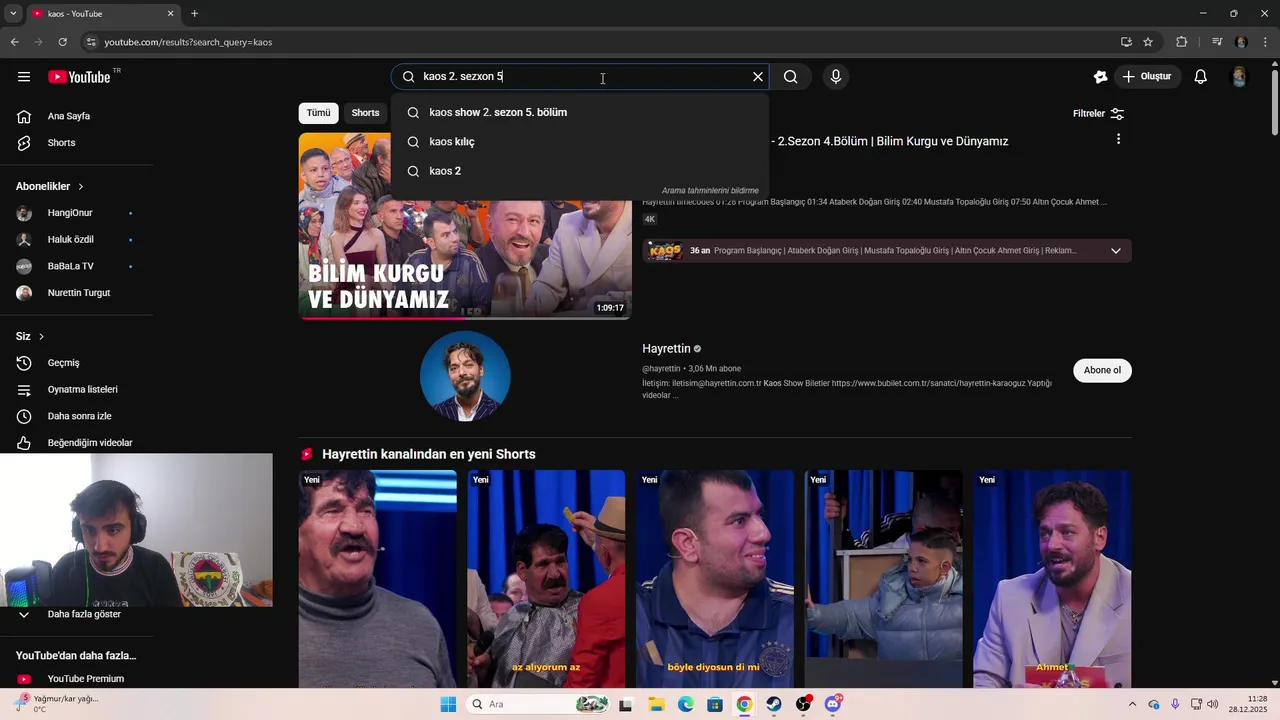Reload the page with refresh icon

[63, 42]
